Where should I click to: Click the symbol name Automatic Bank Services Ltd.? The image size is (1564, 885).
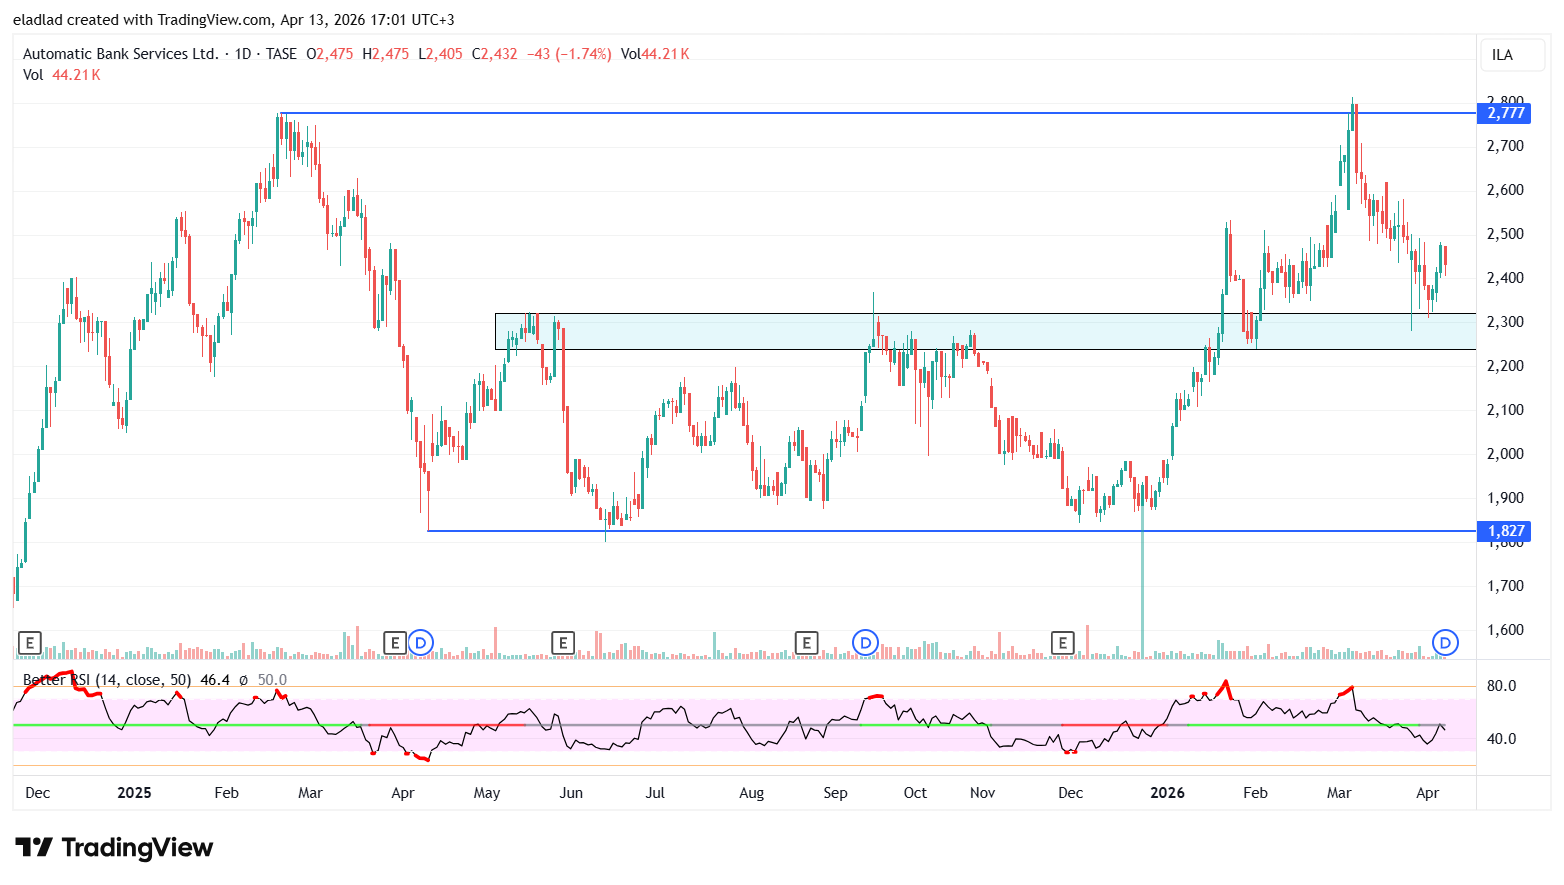pos(120,54)
